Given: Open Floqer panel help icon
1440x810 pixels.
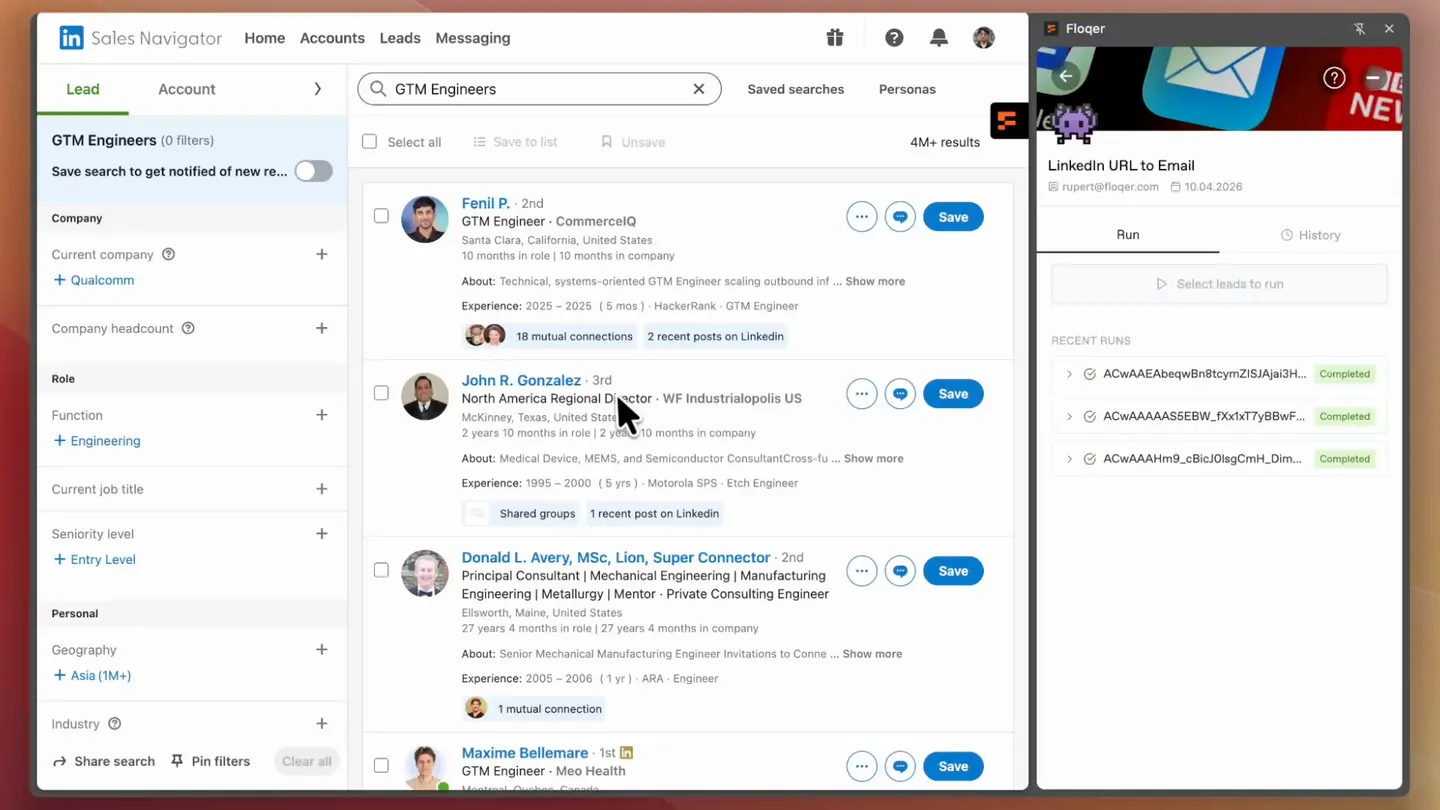Looking at the screenshot, I should click(x=1334, y=77).
